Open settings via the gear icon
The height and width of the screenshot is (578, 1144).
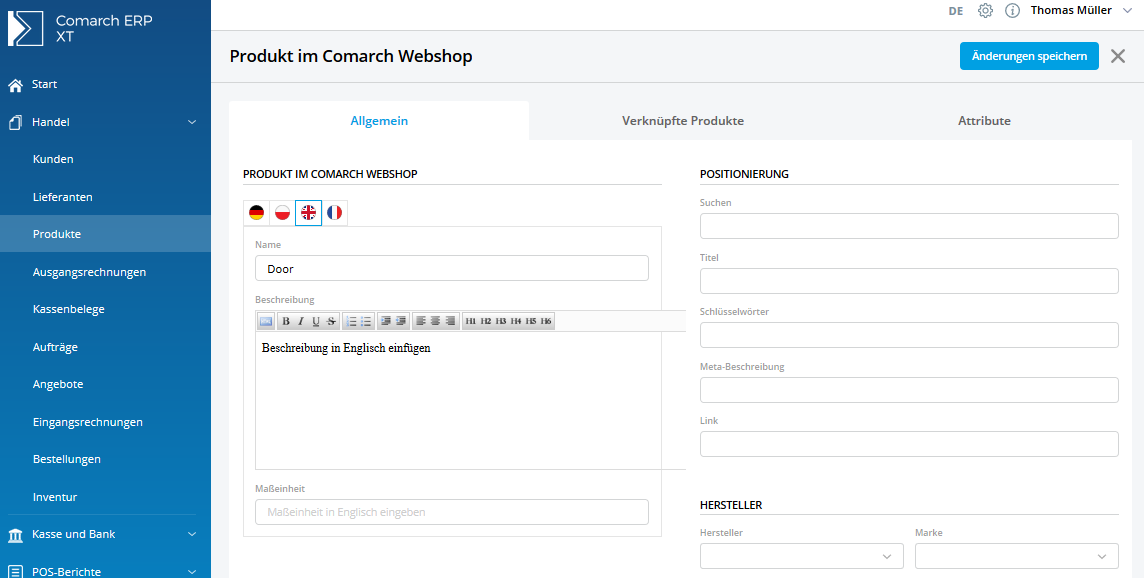986,11
